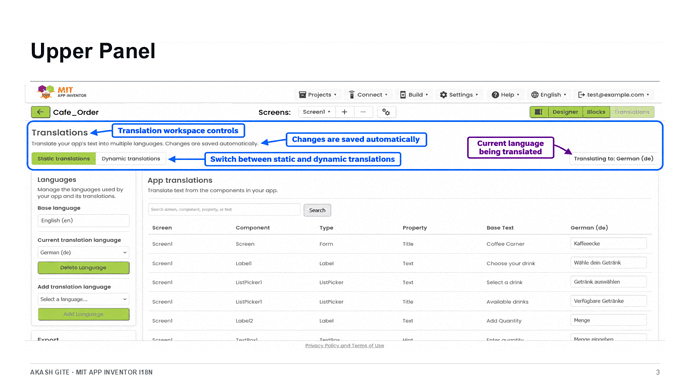This screenshot has width=690, height=388.
Task: Open the Settings menu
Action: 459,95
